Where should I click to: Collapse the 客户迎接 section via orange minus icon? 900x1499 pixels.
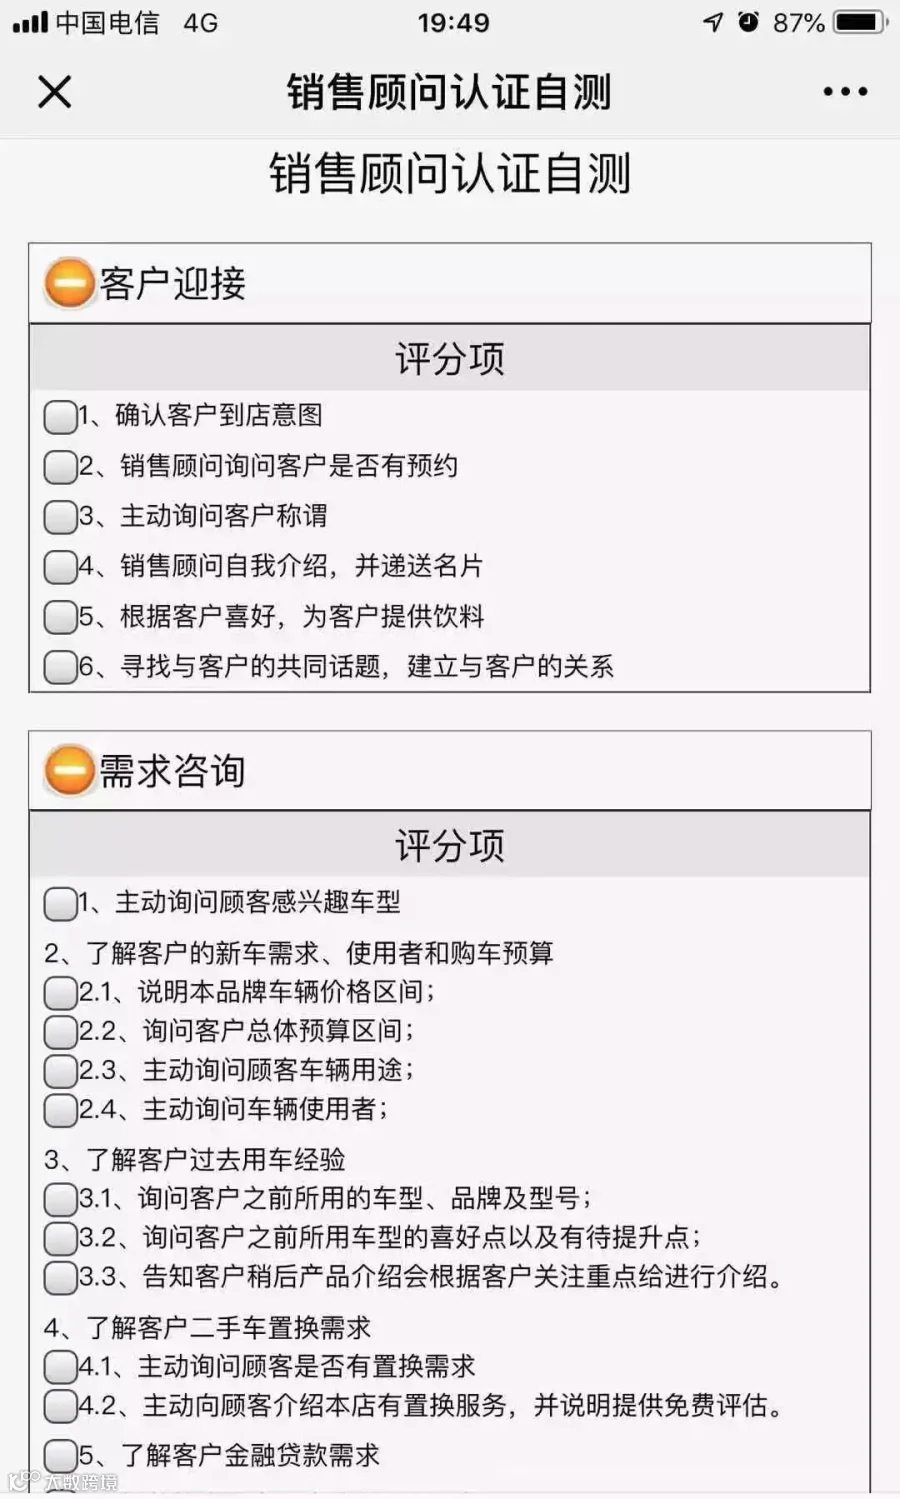click(x=69, y=283)
